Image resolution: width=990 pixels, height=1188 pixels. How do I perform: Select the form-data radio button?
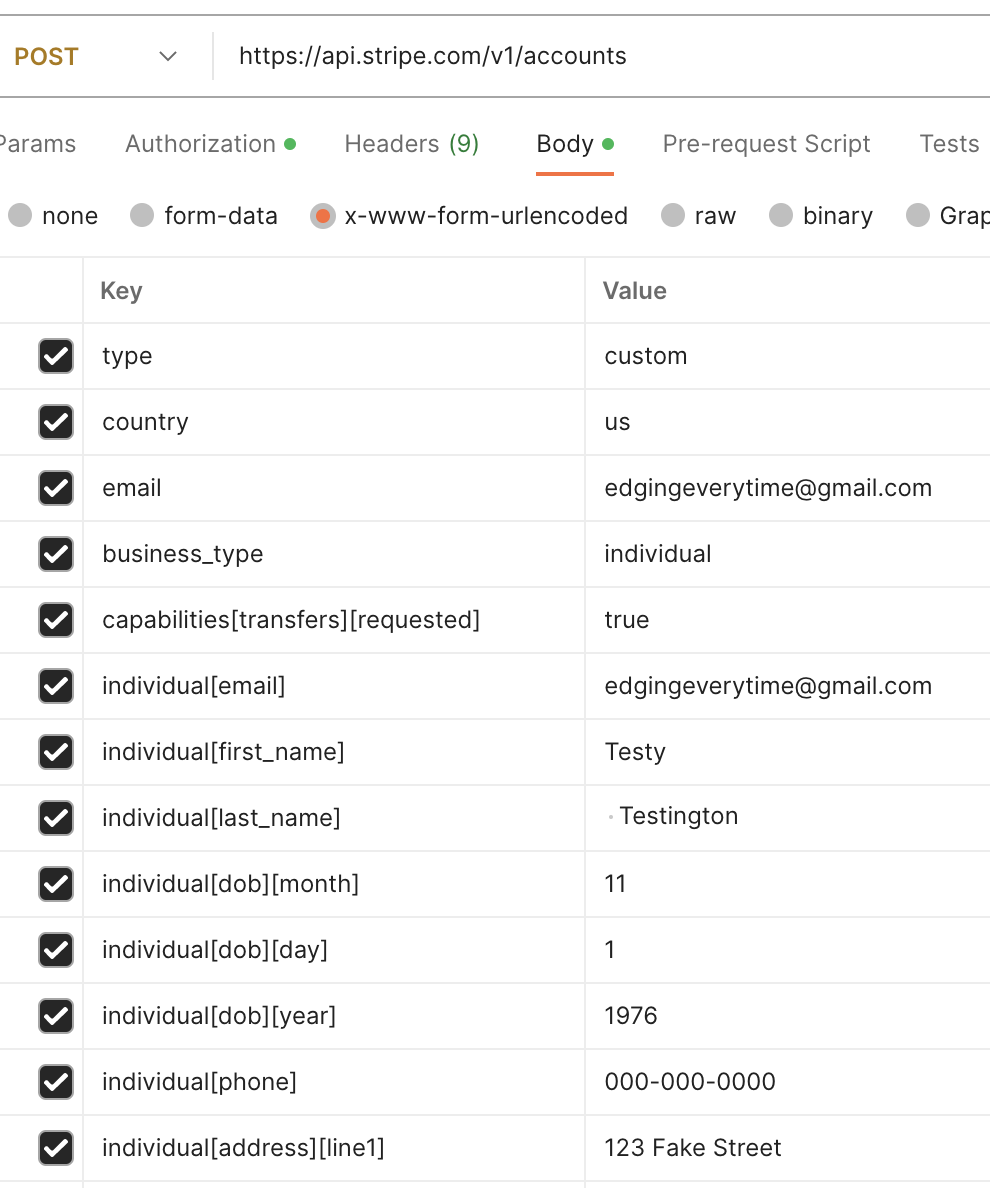pos(142,215)
